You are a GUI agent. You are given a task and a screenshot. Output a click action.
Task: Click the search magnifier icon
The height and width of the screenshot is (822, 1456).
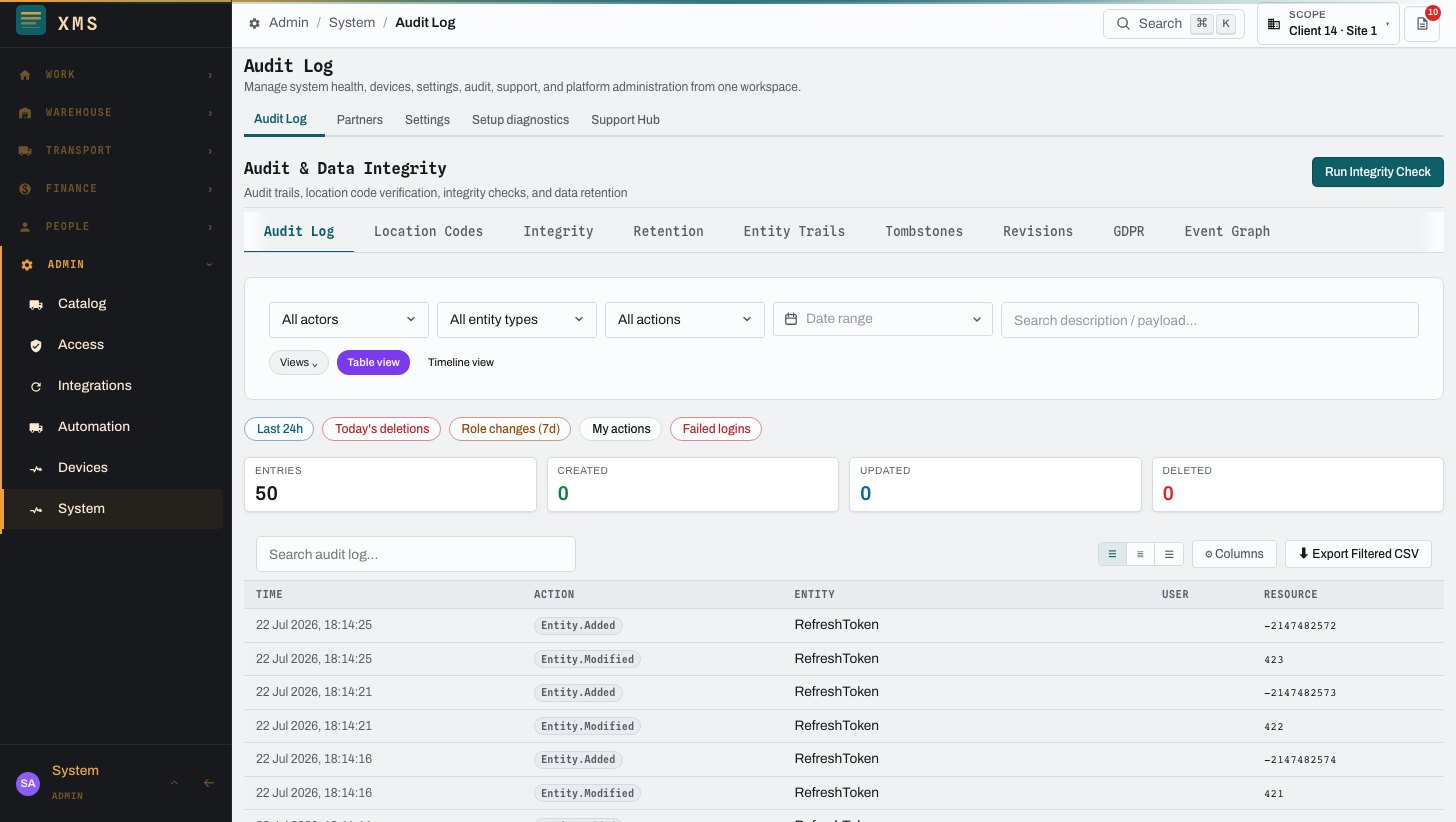1123,23
